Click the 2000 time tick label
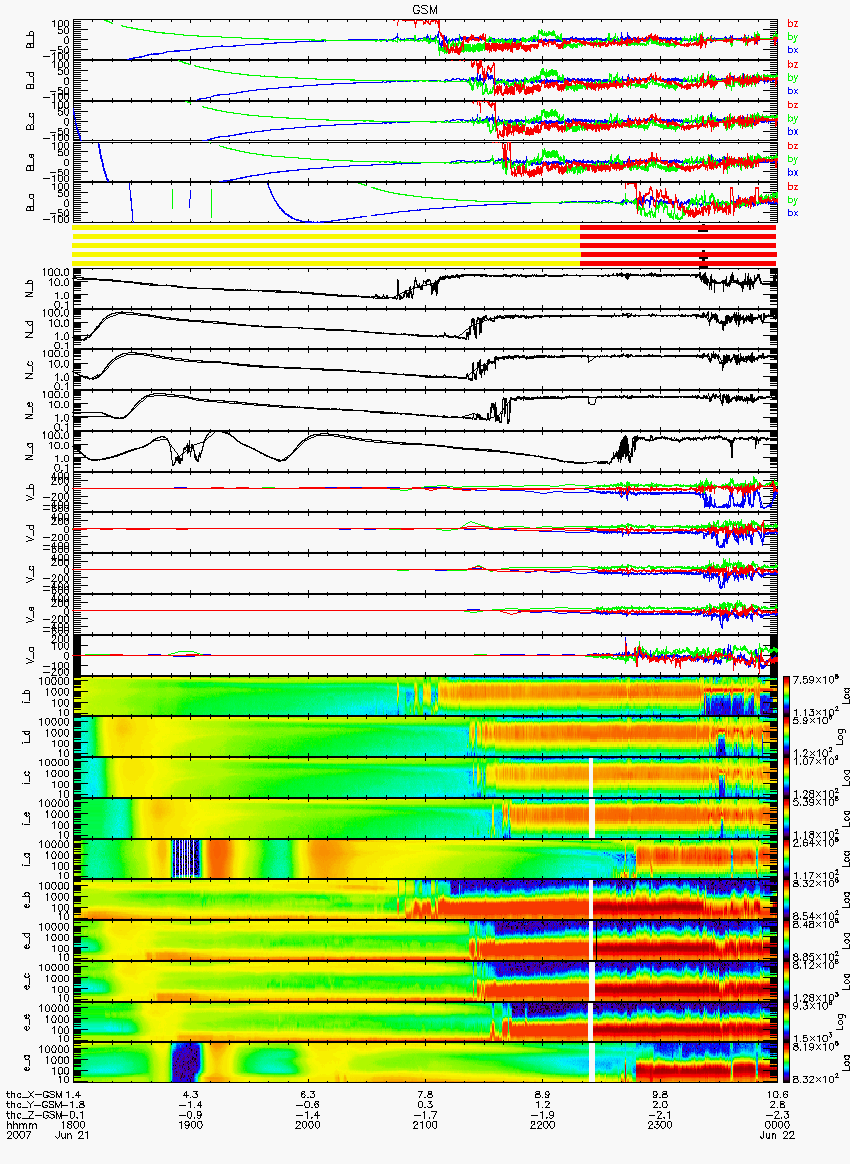Screen dimensions: 850x1164 308,1125
